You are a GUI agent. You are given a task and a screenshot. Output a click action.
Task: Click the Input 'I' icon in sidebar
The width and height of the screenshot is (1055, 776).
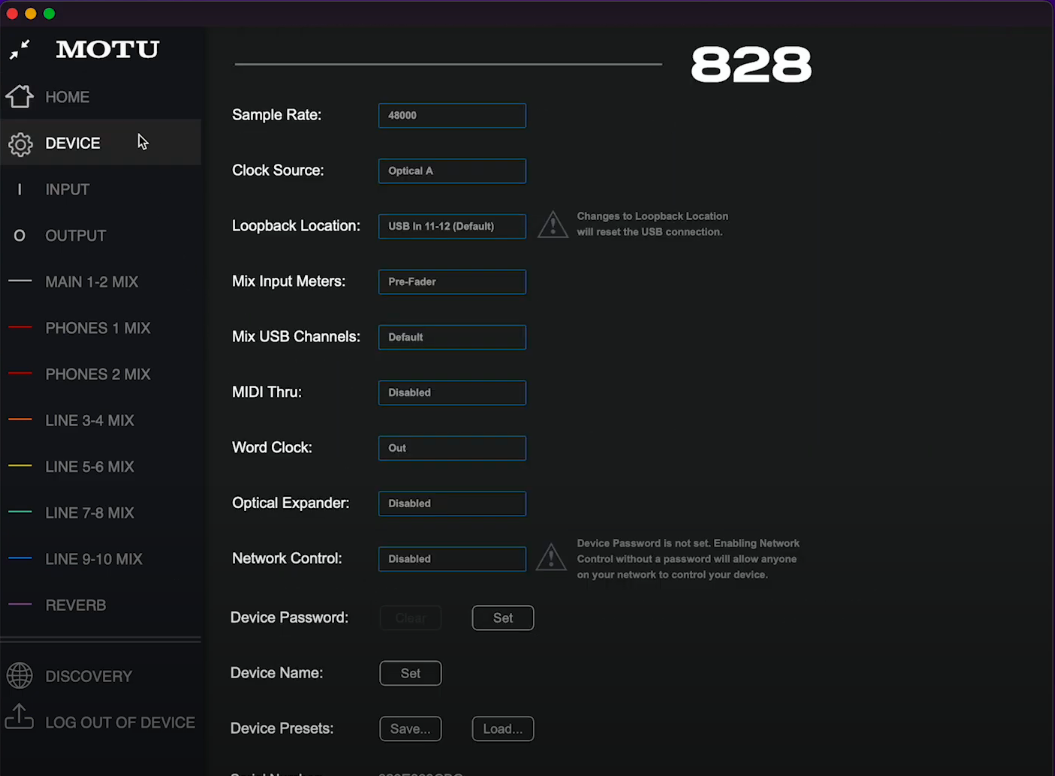[x=20, y=189]
